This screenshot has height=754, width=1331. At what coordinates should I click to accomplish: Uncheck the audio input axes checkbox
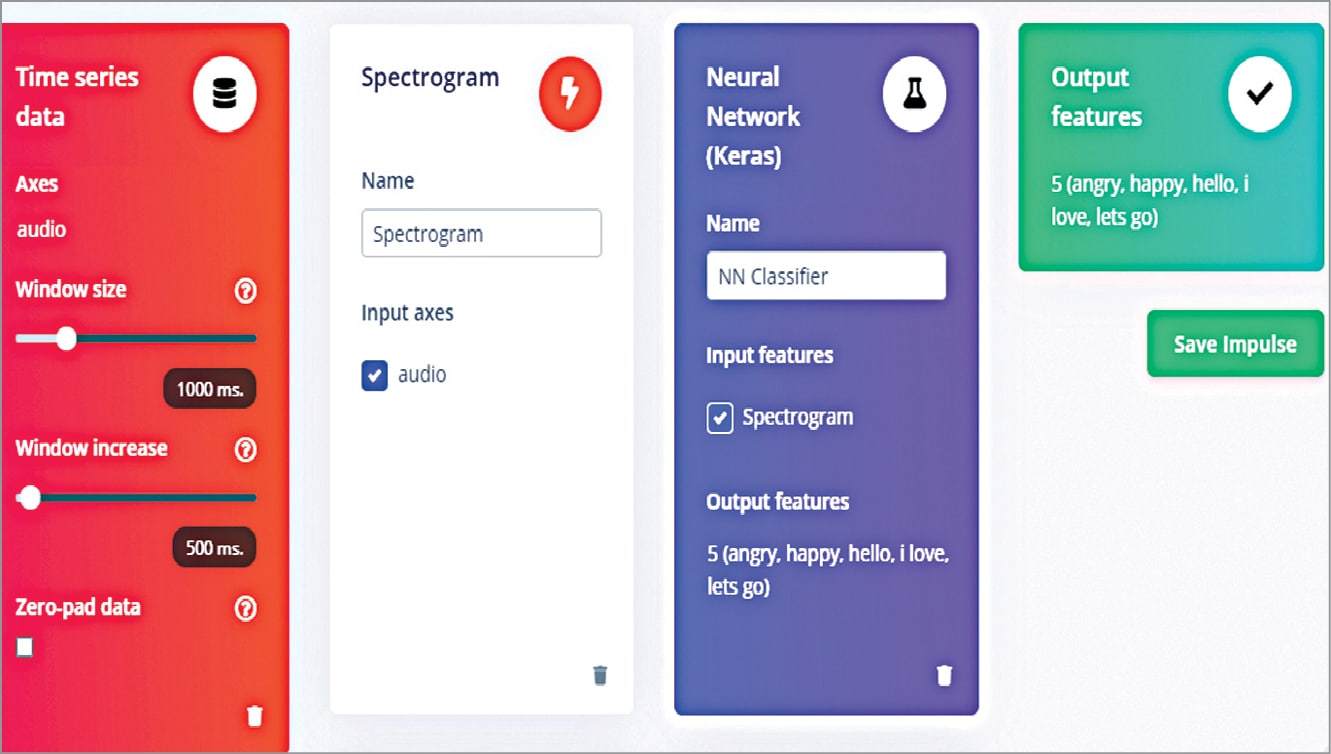pos(374,376)
